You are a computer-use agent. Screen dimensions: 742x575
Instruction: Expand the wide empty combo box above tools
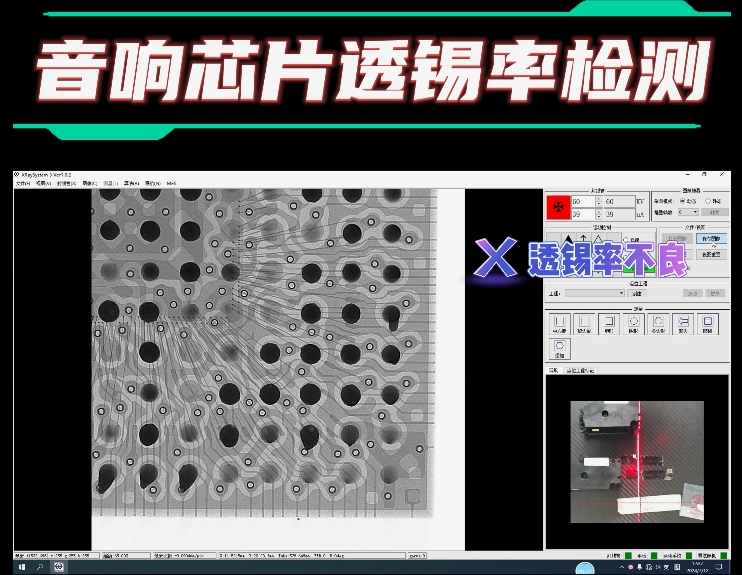pyautogui.click(x=594, y=293)
